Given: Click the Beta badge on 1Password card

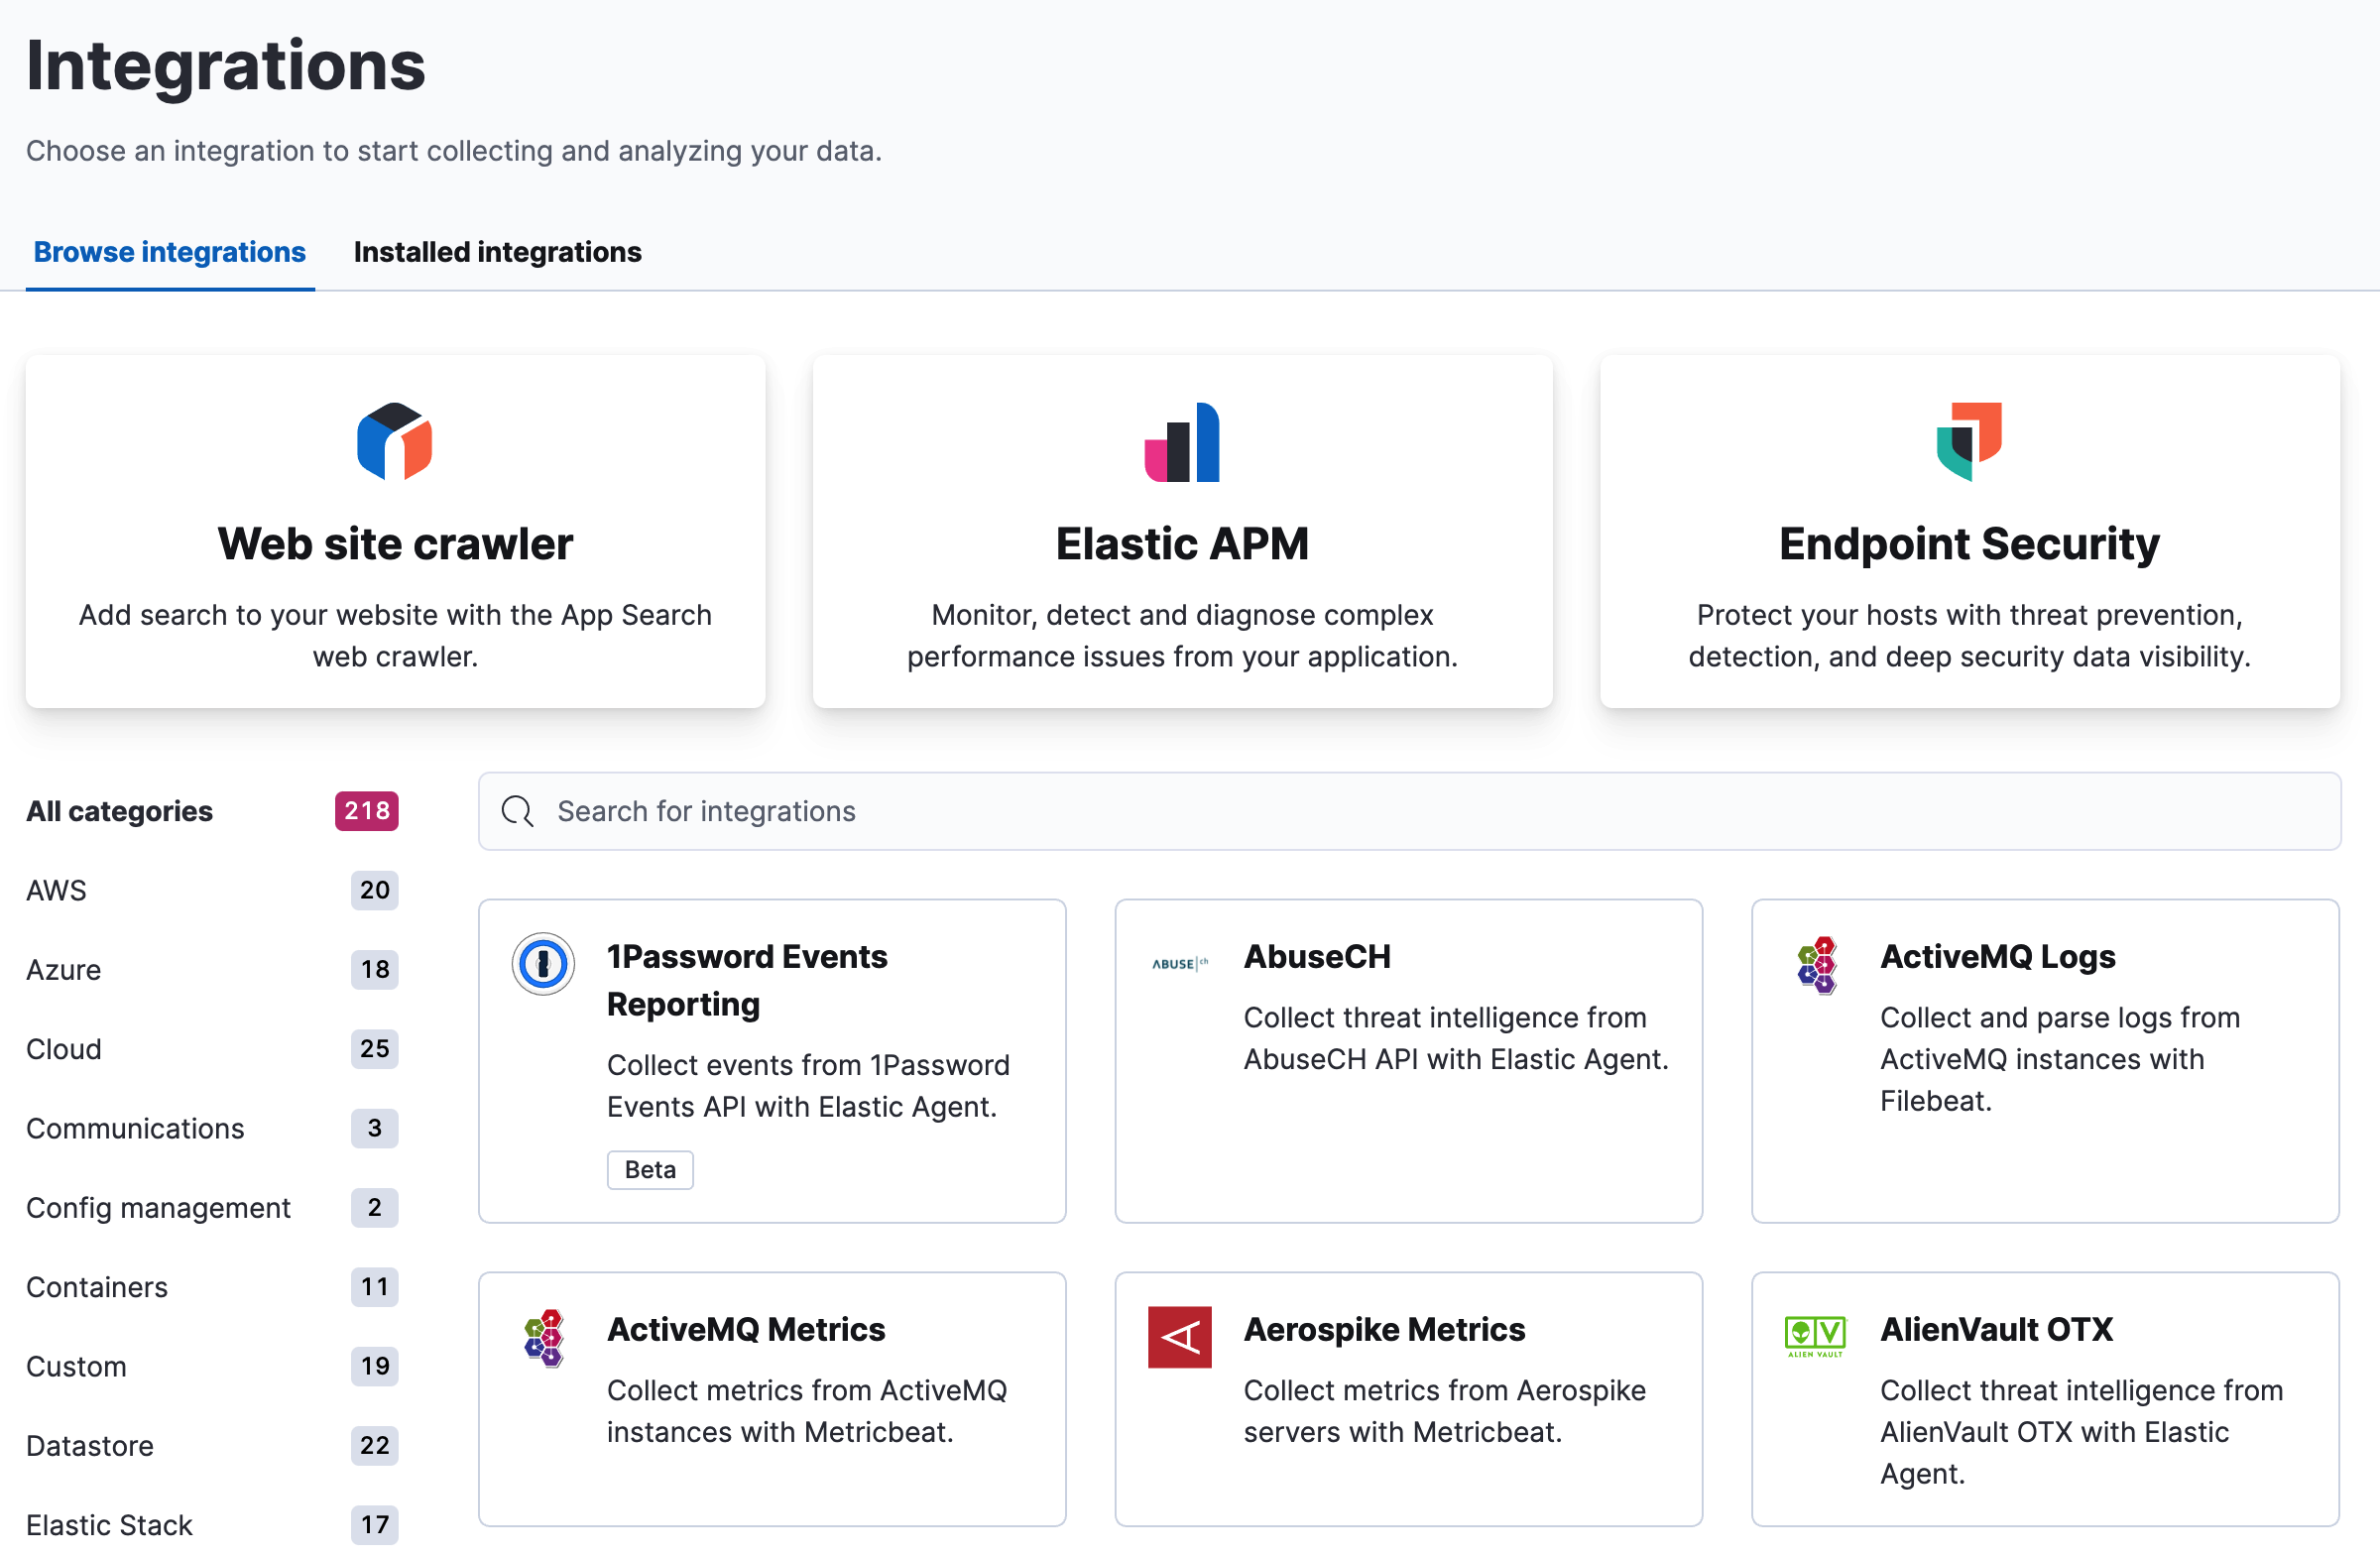Looking at the screenshot, I should coord(650,1169).
